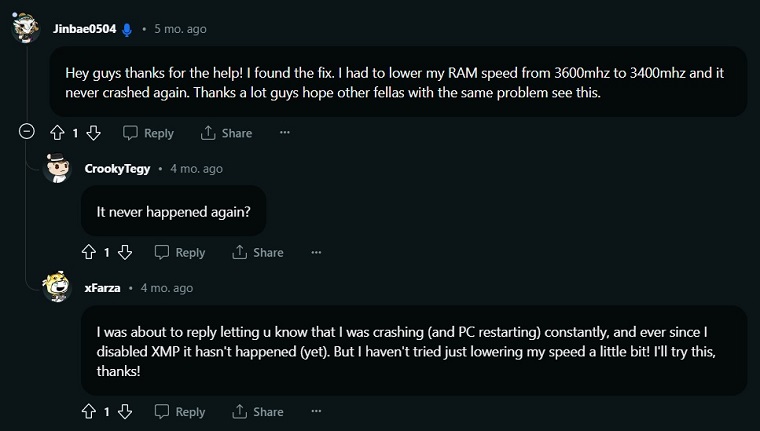Screen dimensions: 760x431
Task: Click the microphone OP badge beside Jinbae0504
Action: [x=127, y=30]
